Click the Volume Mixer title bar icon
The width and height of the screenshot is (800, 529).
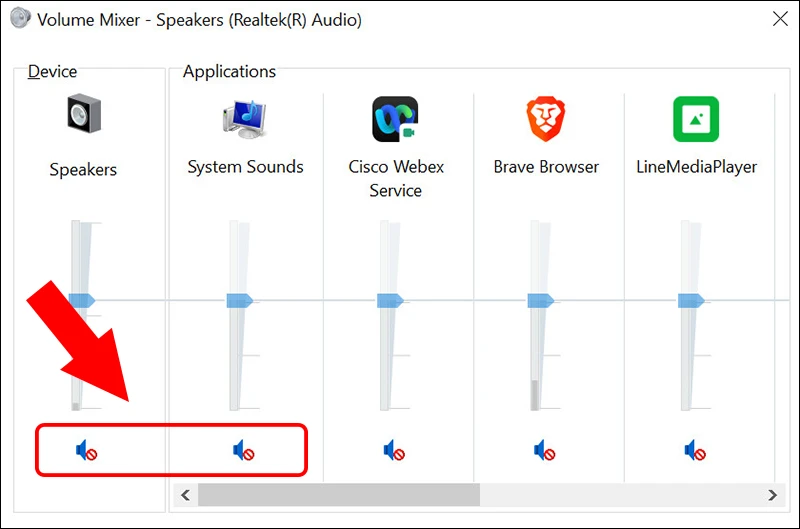[x=20, y=19]
